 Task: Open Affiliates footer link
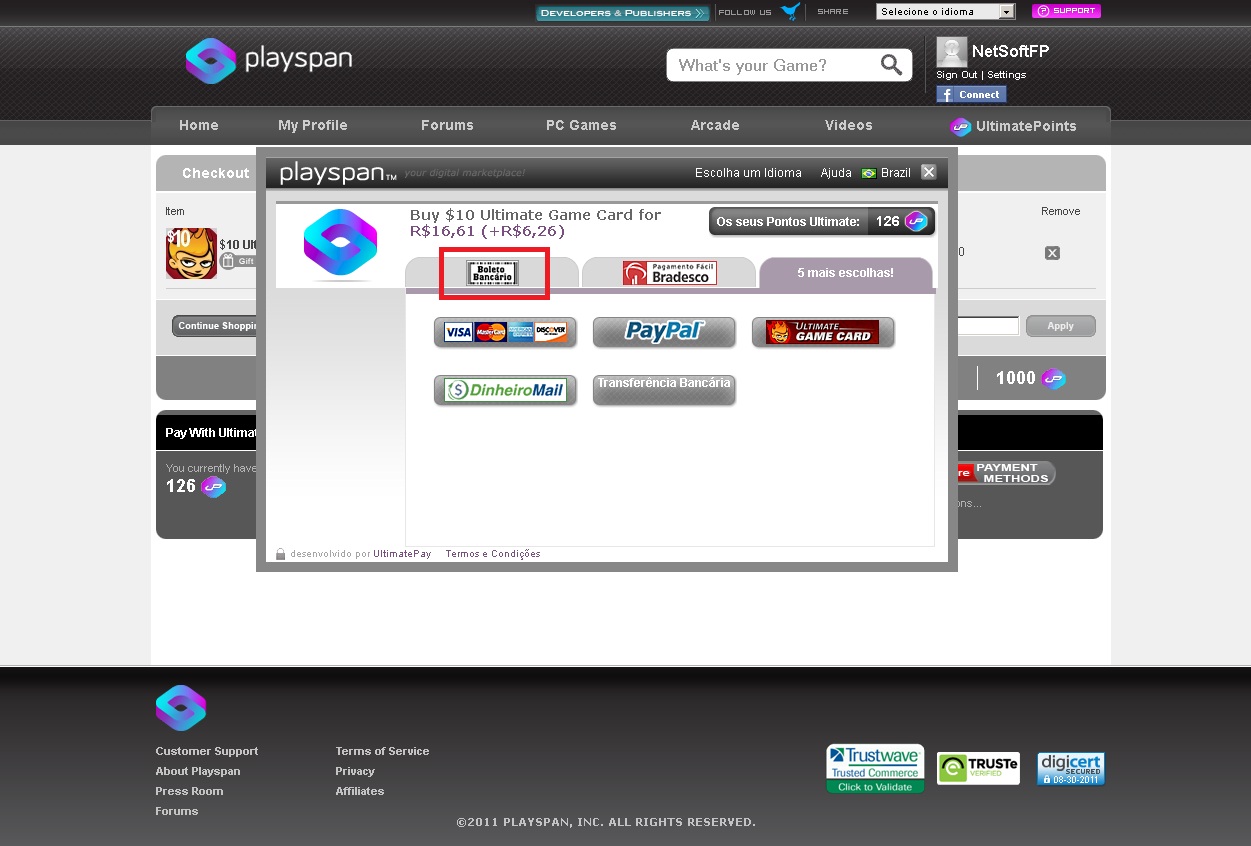coord(360,791)
